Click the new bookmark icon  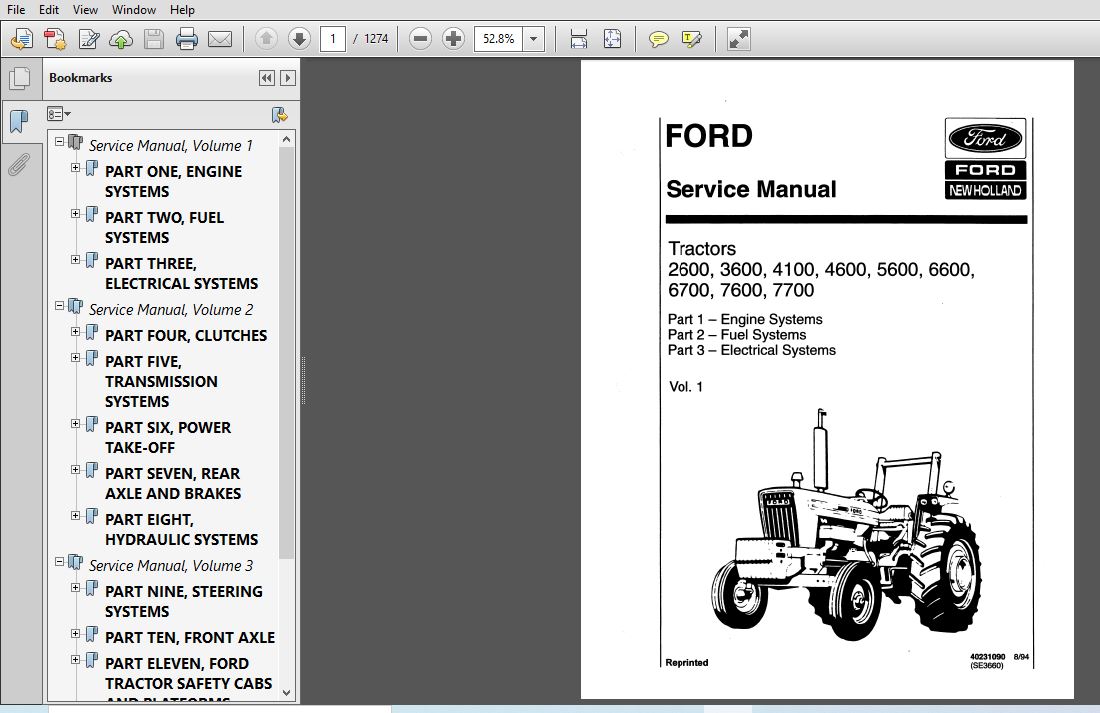(280, 114)
